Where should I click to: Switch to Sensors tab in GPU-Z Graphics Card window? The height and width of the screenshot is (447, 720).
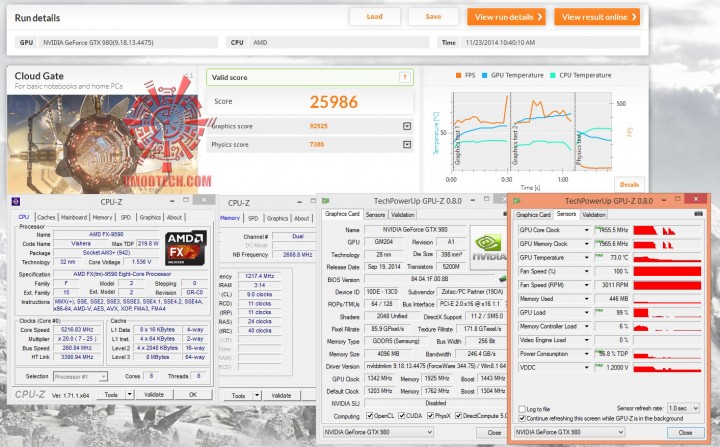coord(375,215)
